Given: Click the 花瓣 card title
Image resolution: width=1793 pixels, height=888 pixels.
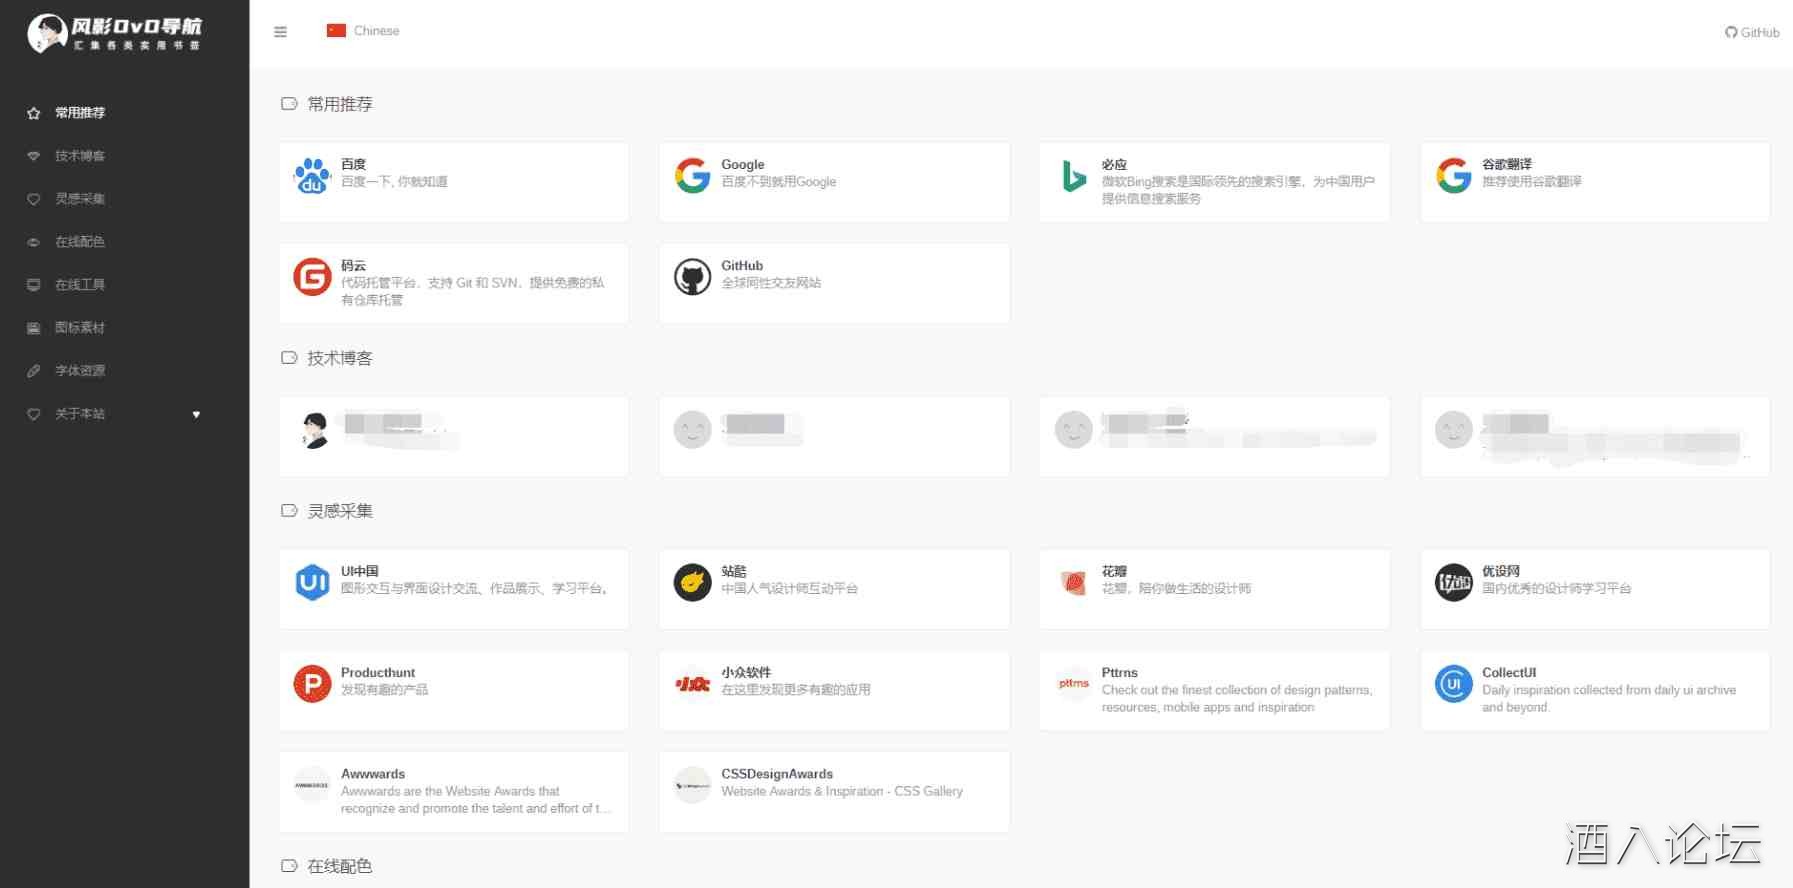Looking at the screenshot, I should [x=1114, y=571].
